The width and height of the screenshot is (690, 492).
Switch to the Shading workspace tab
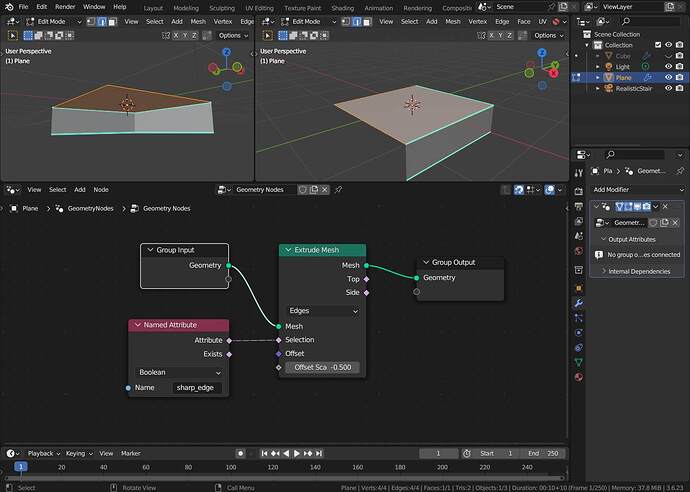coord(342,8)
